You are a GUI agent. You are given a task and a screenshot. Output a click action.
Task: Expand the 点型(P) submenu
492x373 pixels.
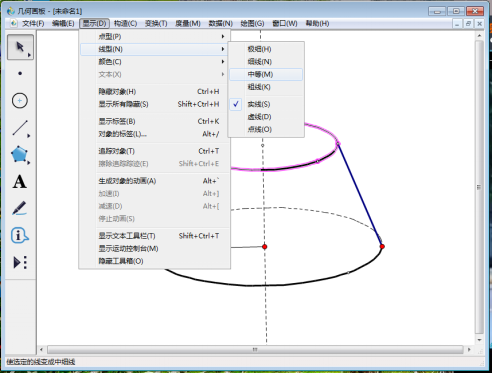155,36
